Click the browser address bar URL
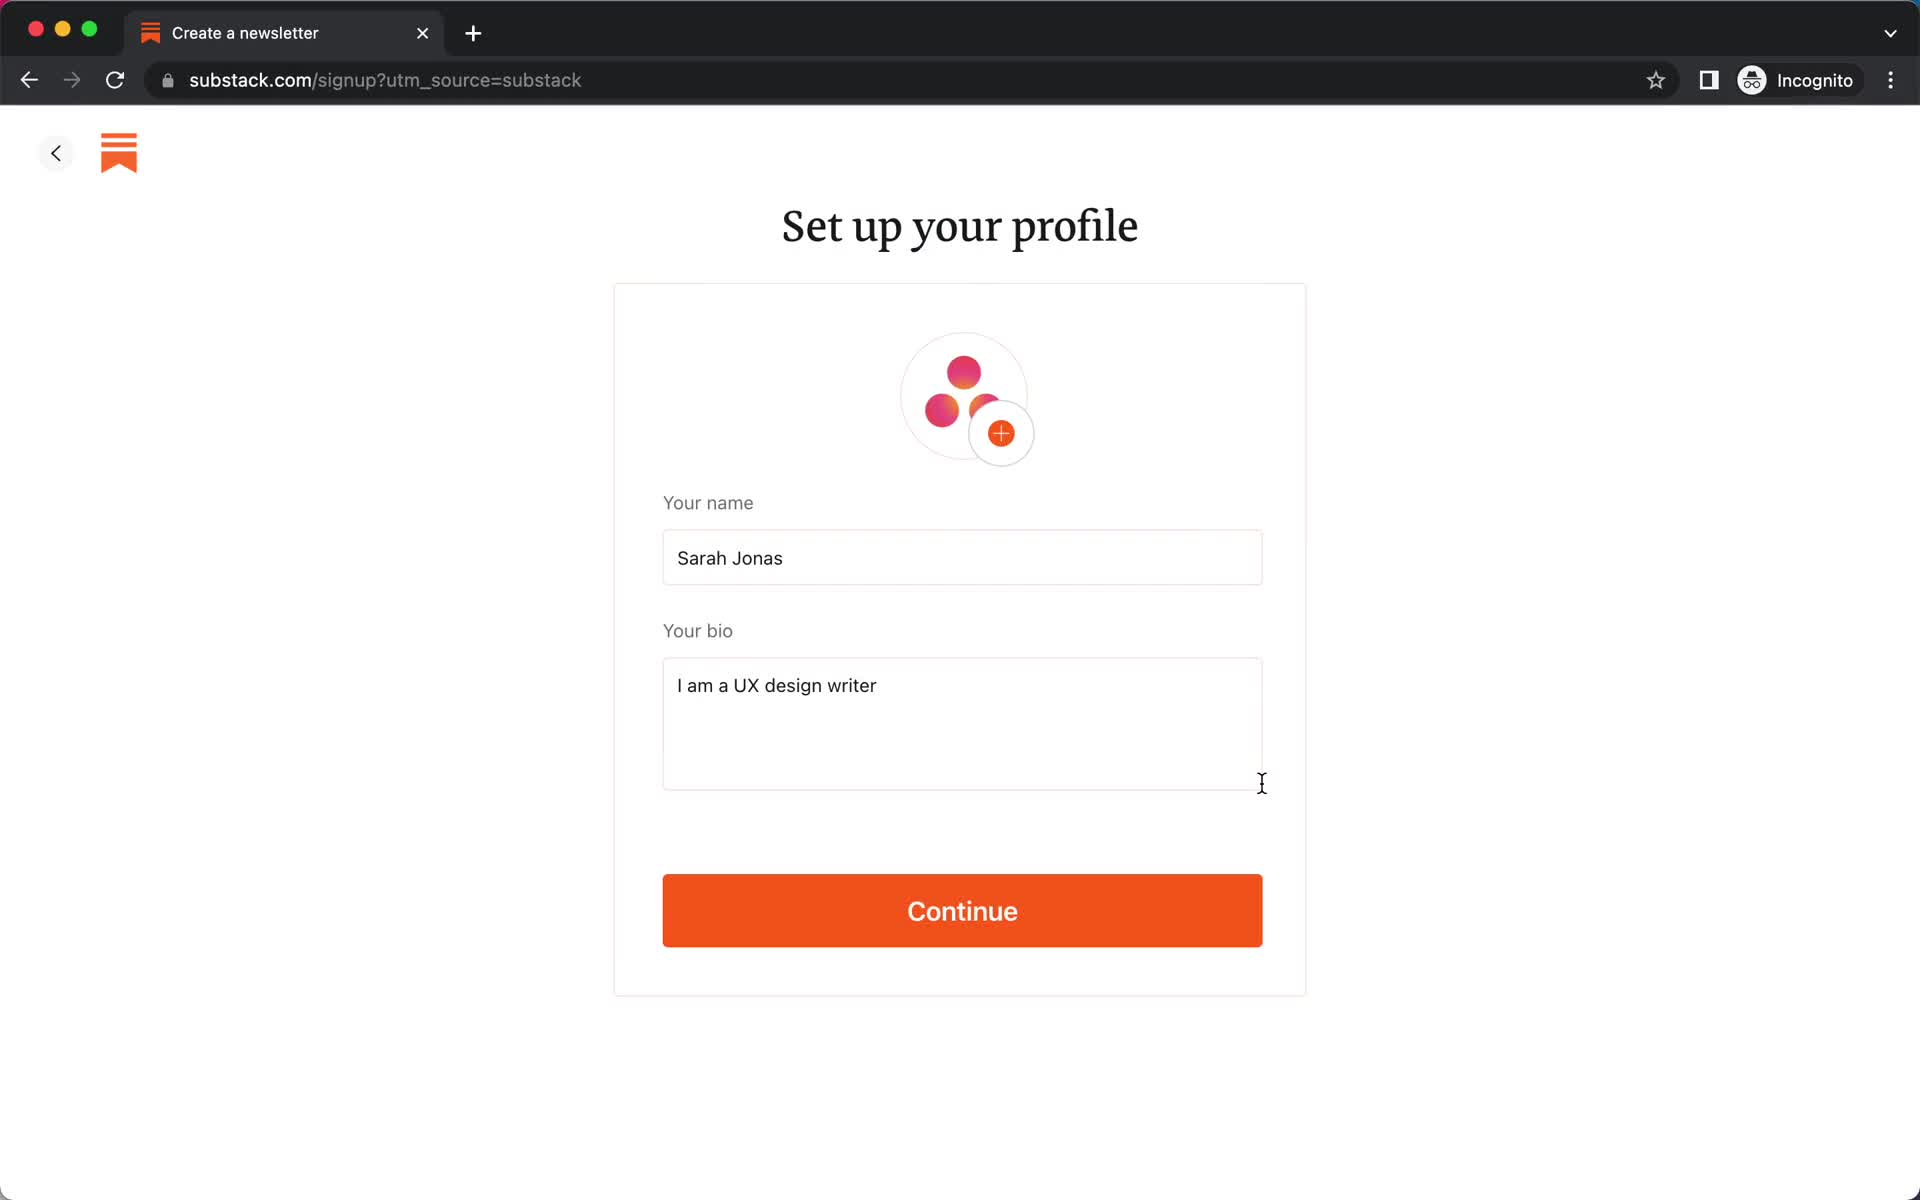 click(386, 80)
